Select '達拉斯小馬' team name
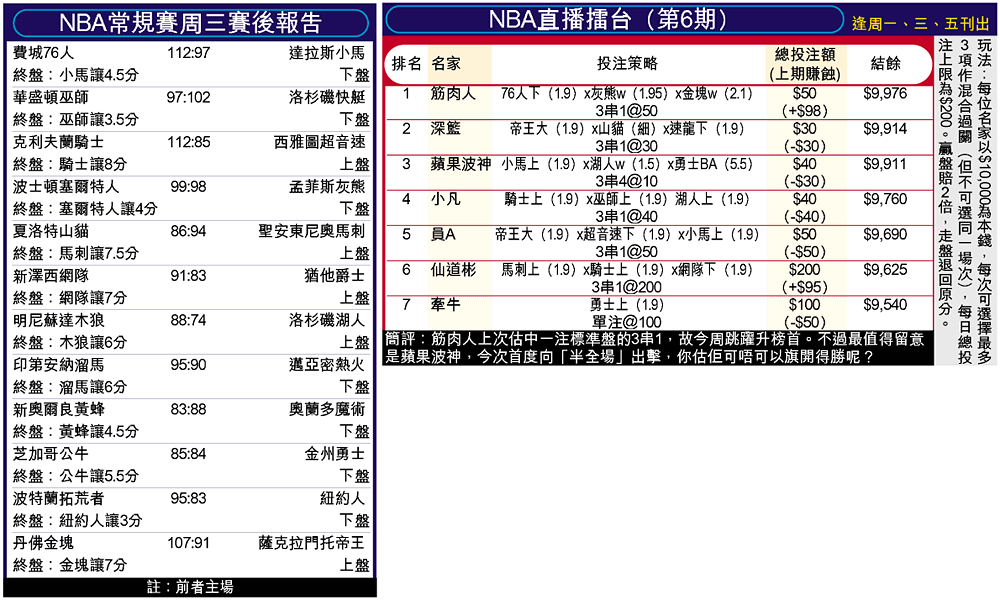 [x=327, y=52]
